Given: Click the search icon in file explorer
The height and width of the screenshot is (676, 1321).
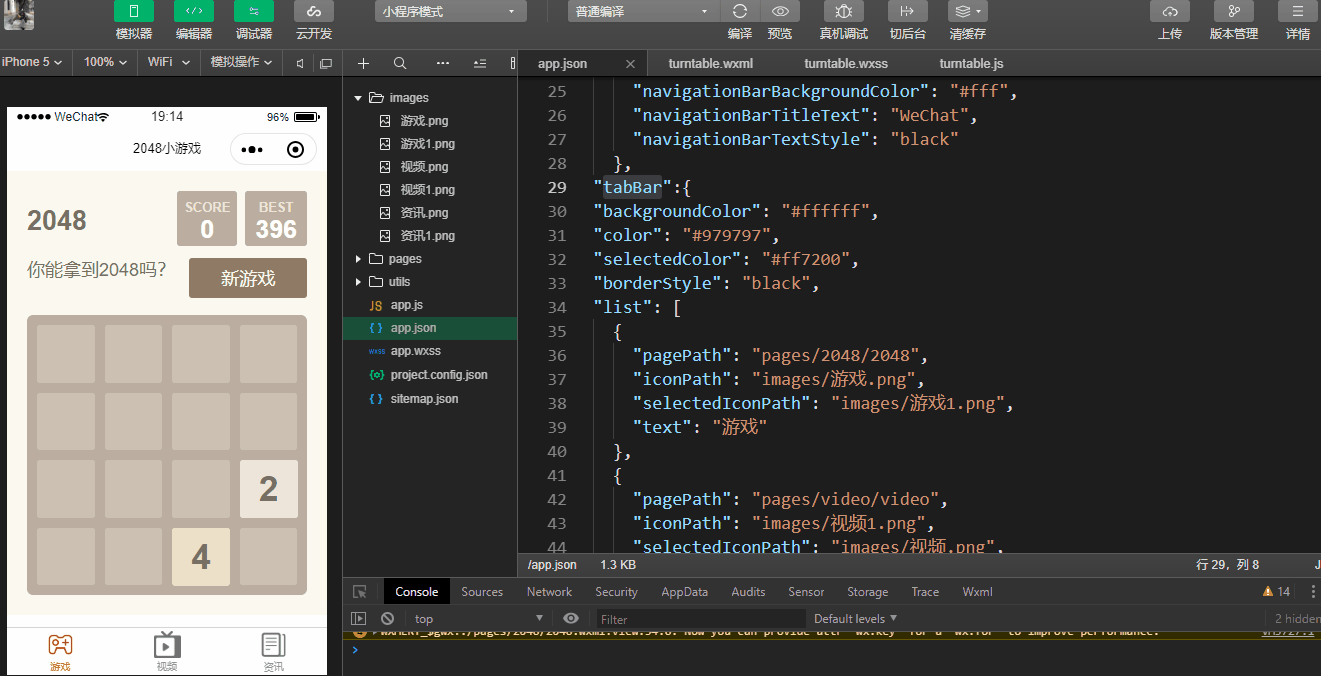Looking at the screenshot, I should click(x=400, y=63).
